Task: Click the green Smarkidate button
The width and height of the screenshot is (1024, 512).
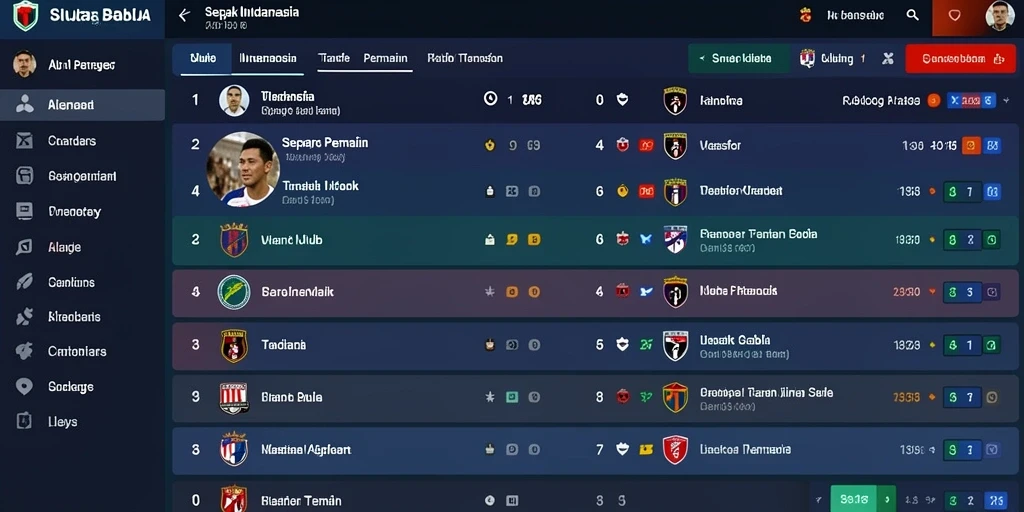Action: (x=739, y=59)
